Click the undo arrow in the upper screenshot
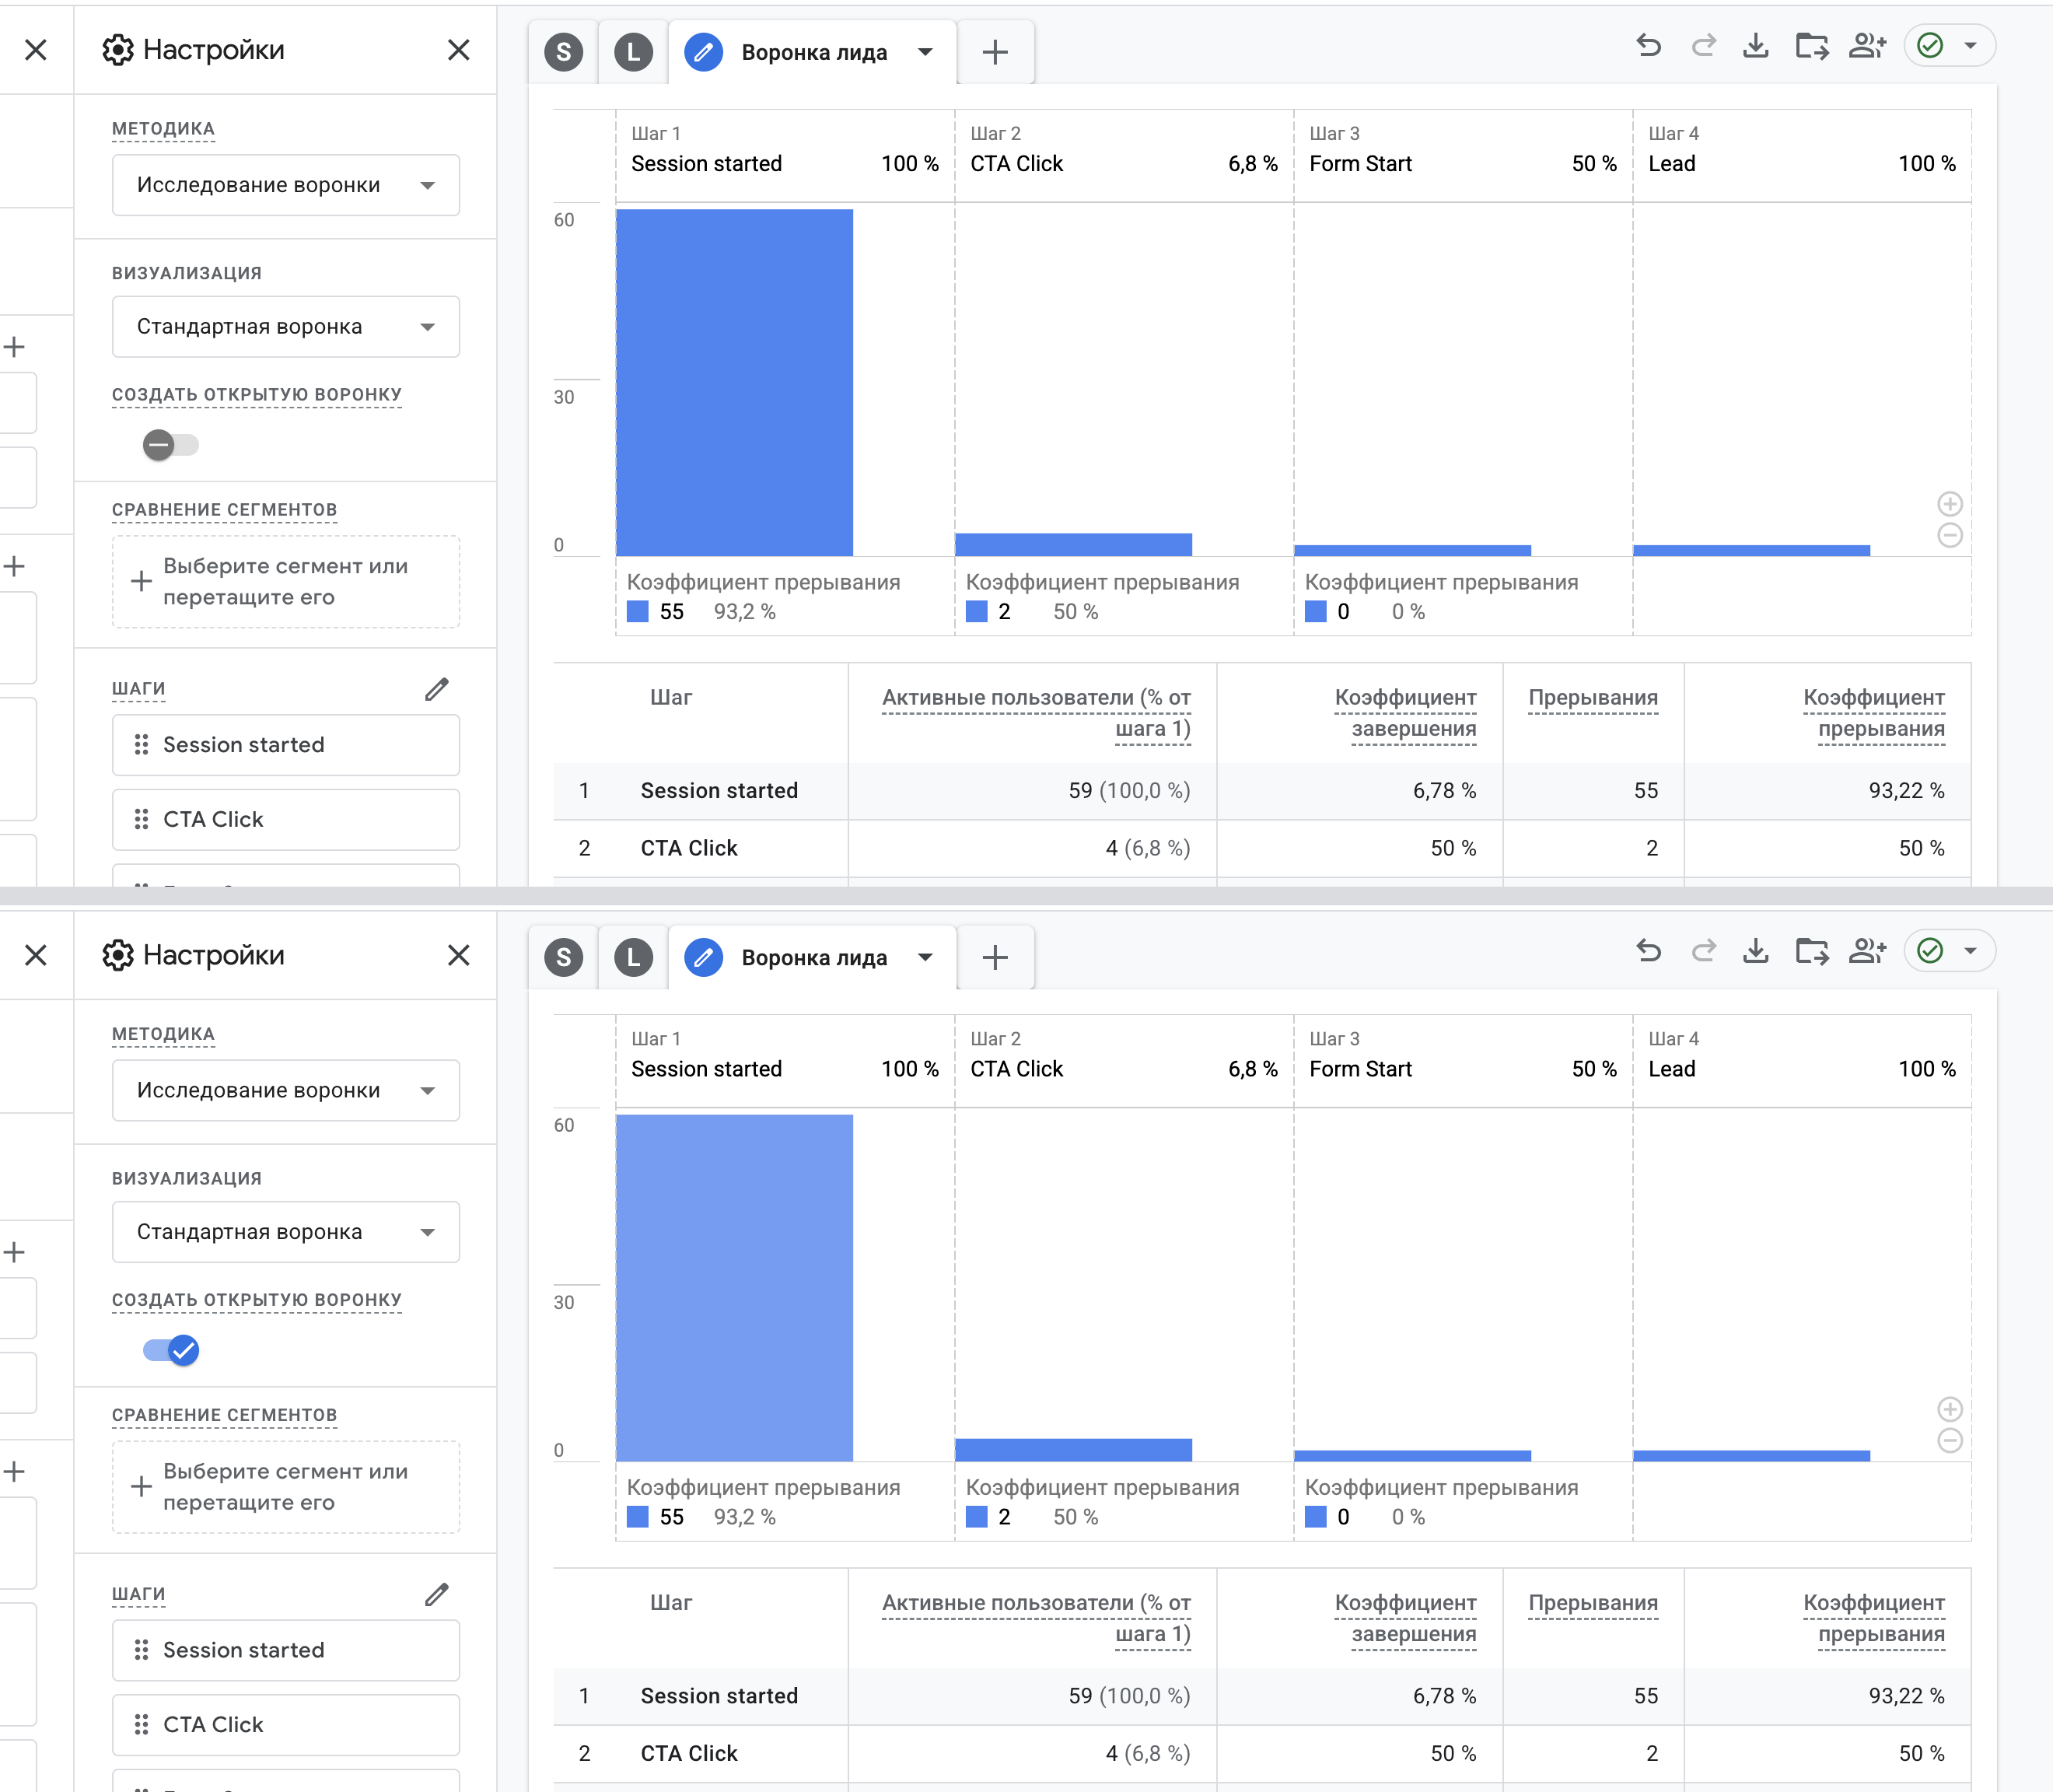2053x1792 pixels. [x=1648, y=46]
